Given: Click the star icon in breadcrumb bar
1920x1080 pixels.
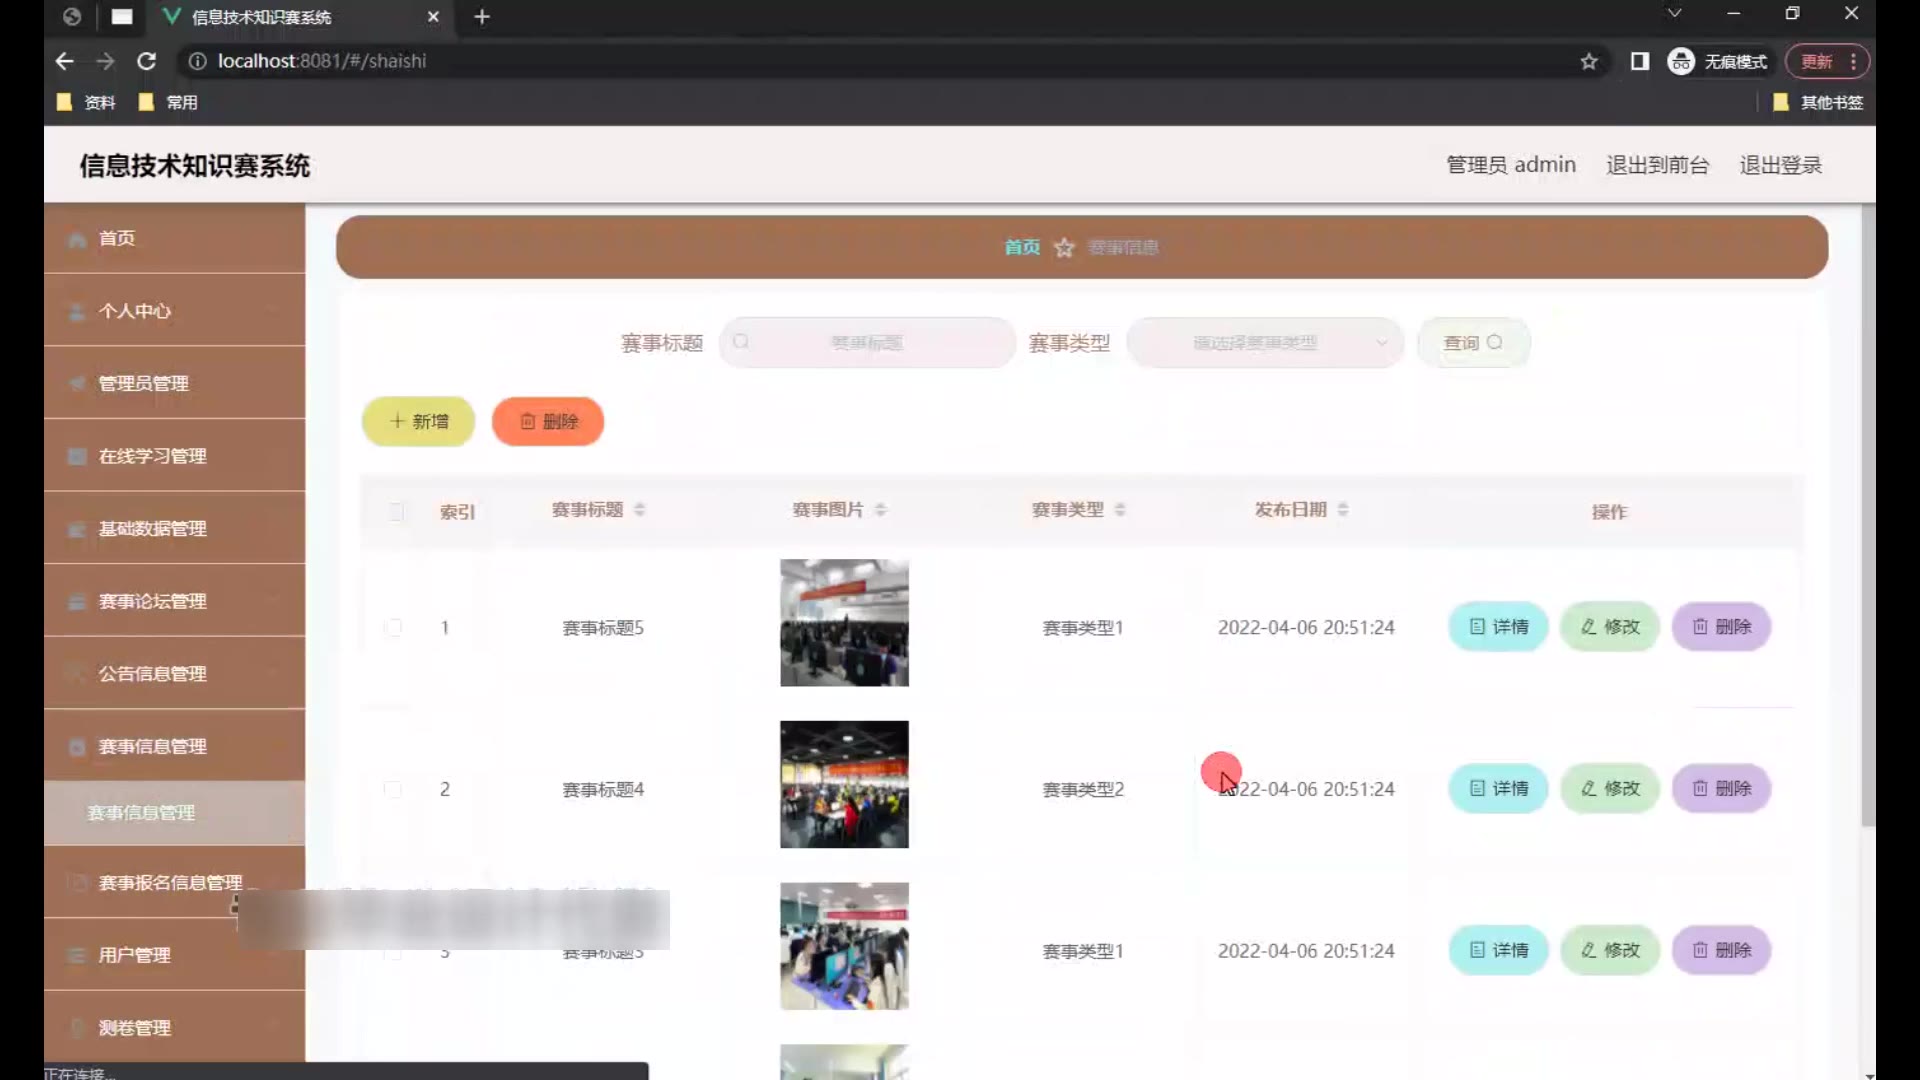Looking at the screenshot, I should [1064, 248].
